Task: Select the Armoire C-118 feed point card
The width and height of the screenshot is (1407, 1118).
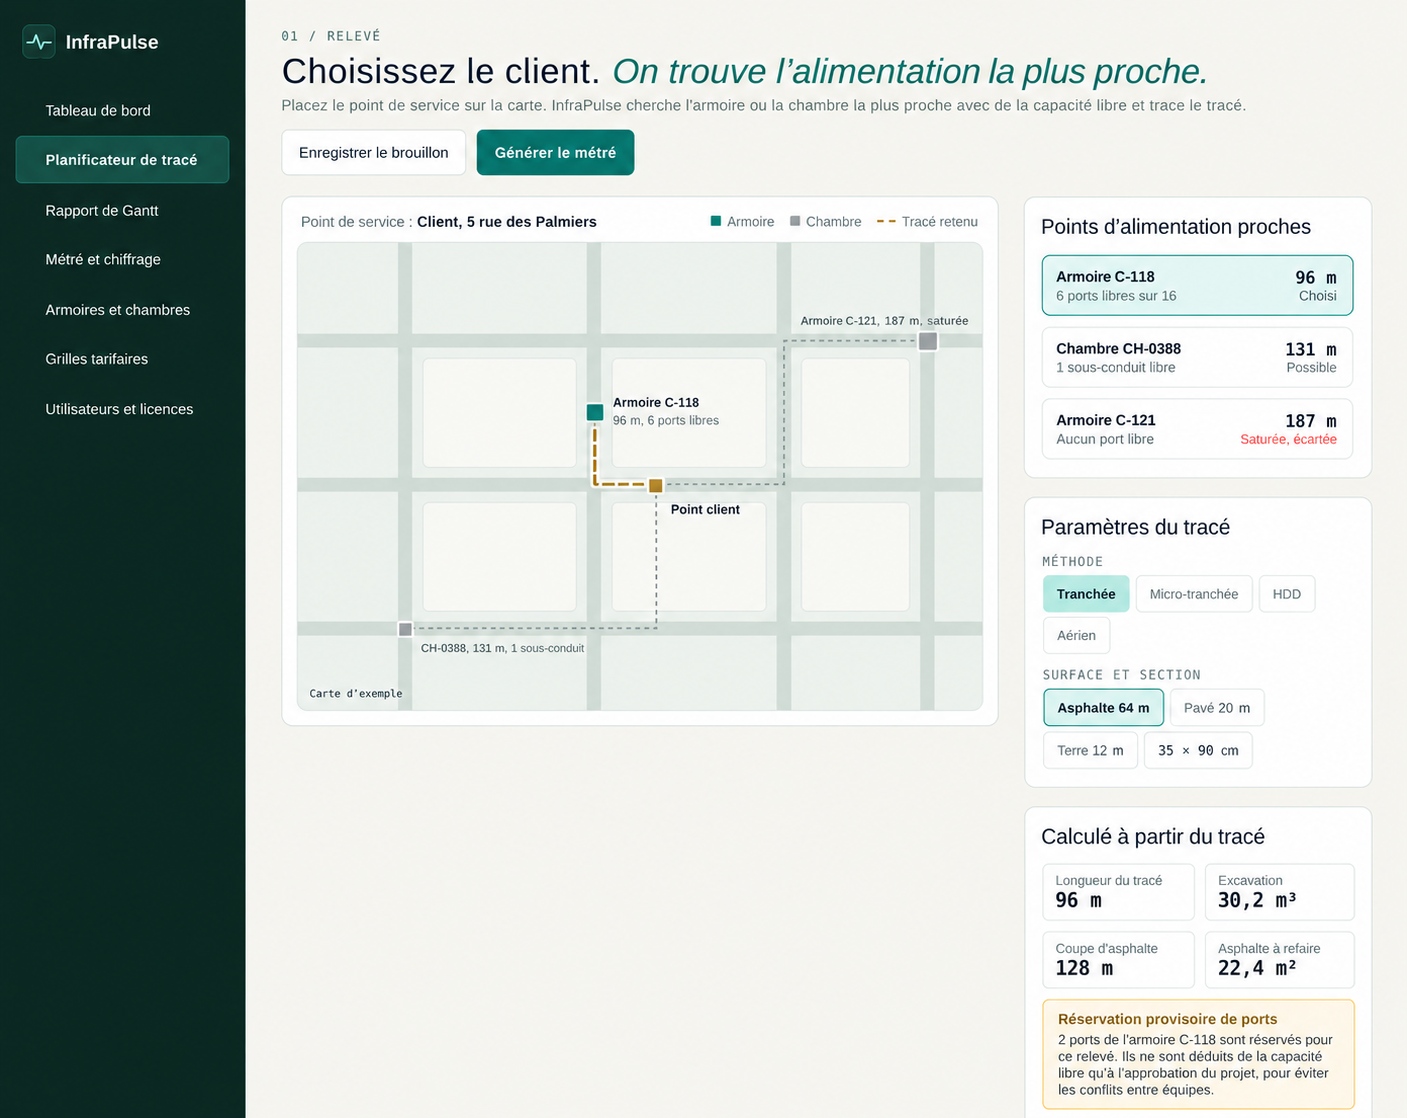Action: point(1197,286)
